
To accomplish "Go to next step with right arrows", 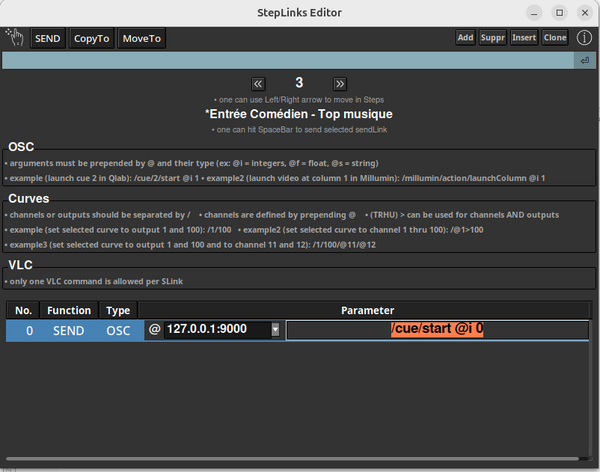I will pyautogui.click(x=340, y=84).
